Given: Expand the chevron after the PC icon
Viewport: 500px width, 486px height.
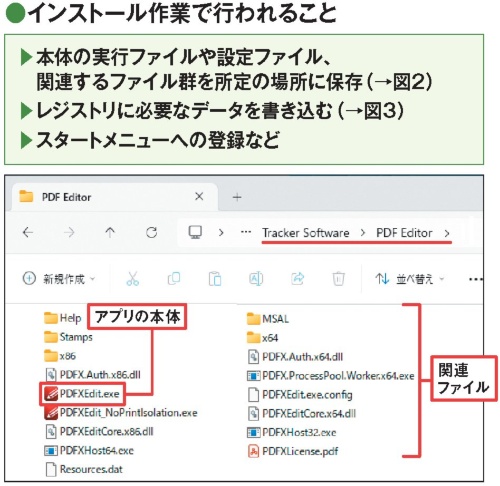Looking at the screenshot, I should coord(221,232).
